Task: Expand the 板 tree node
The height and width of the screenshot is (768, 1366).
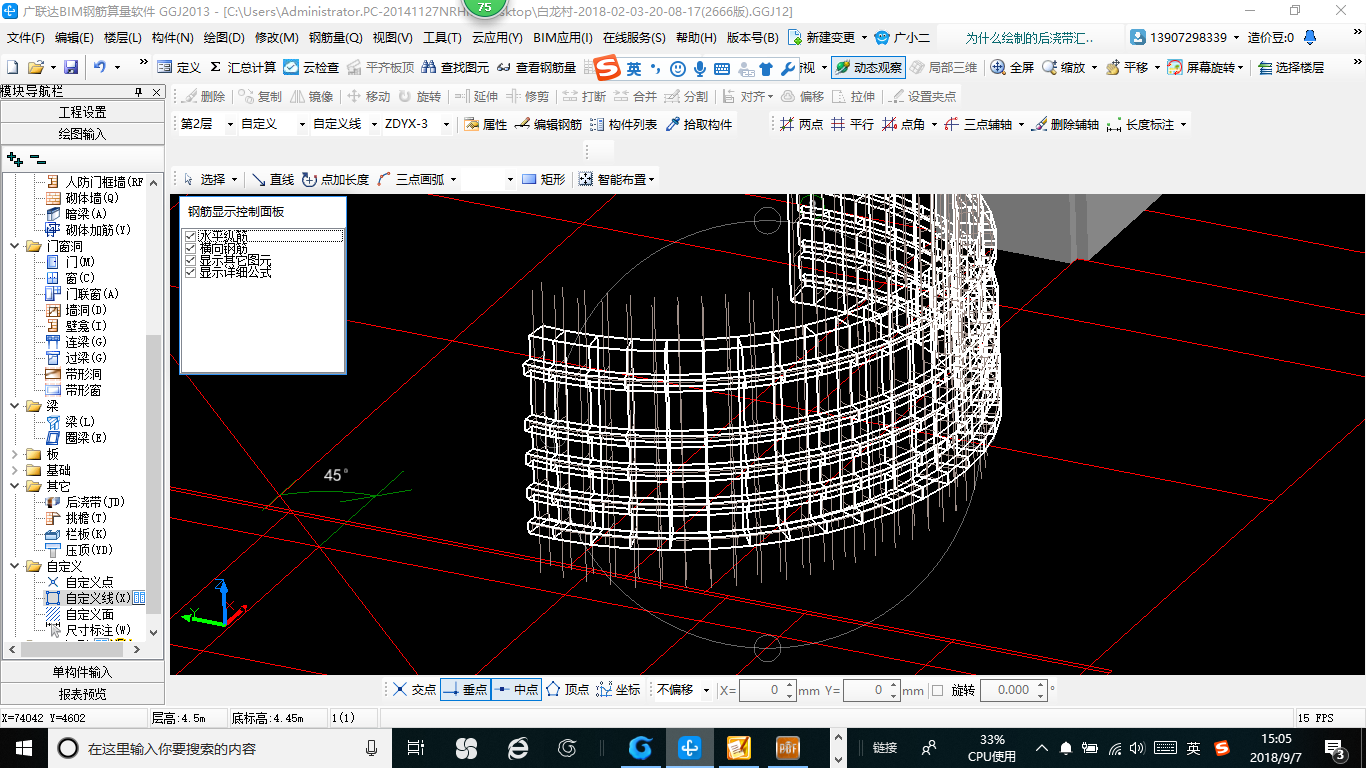Action: point(14,454)
